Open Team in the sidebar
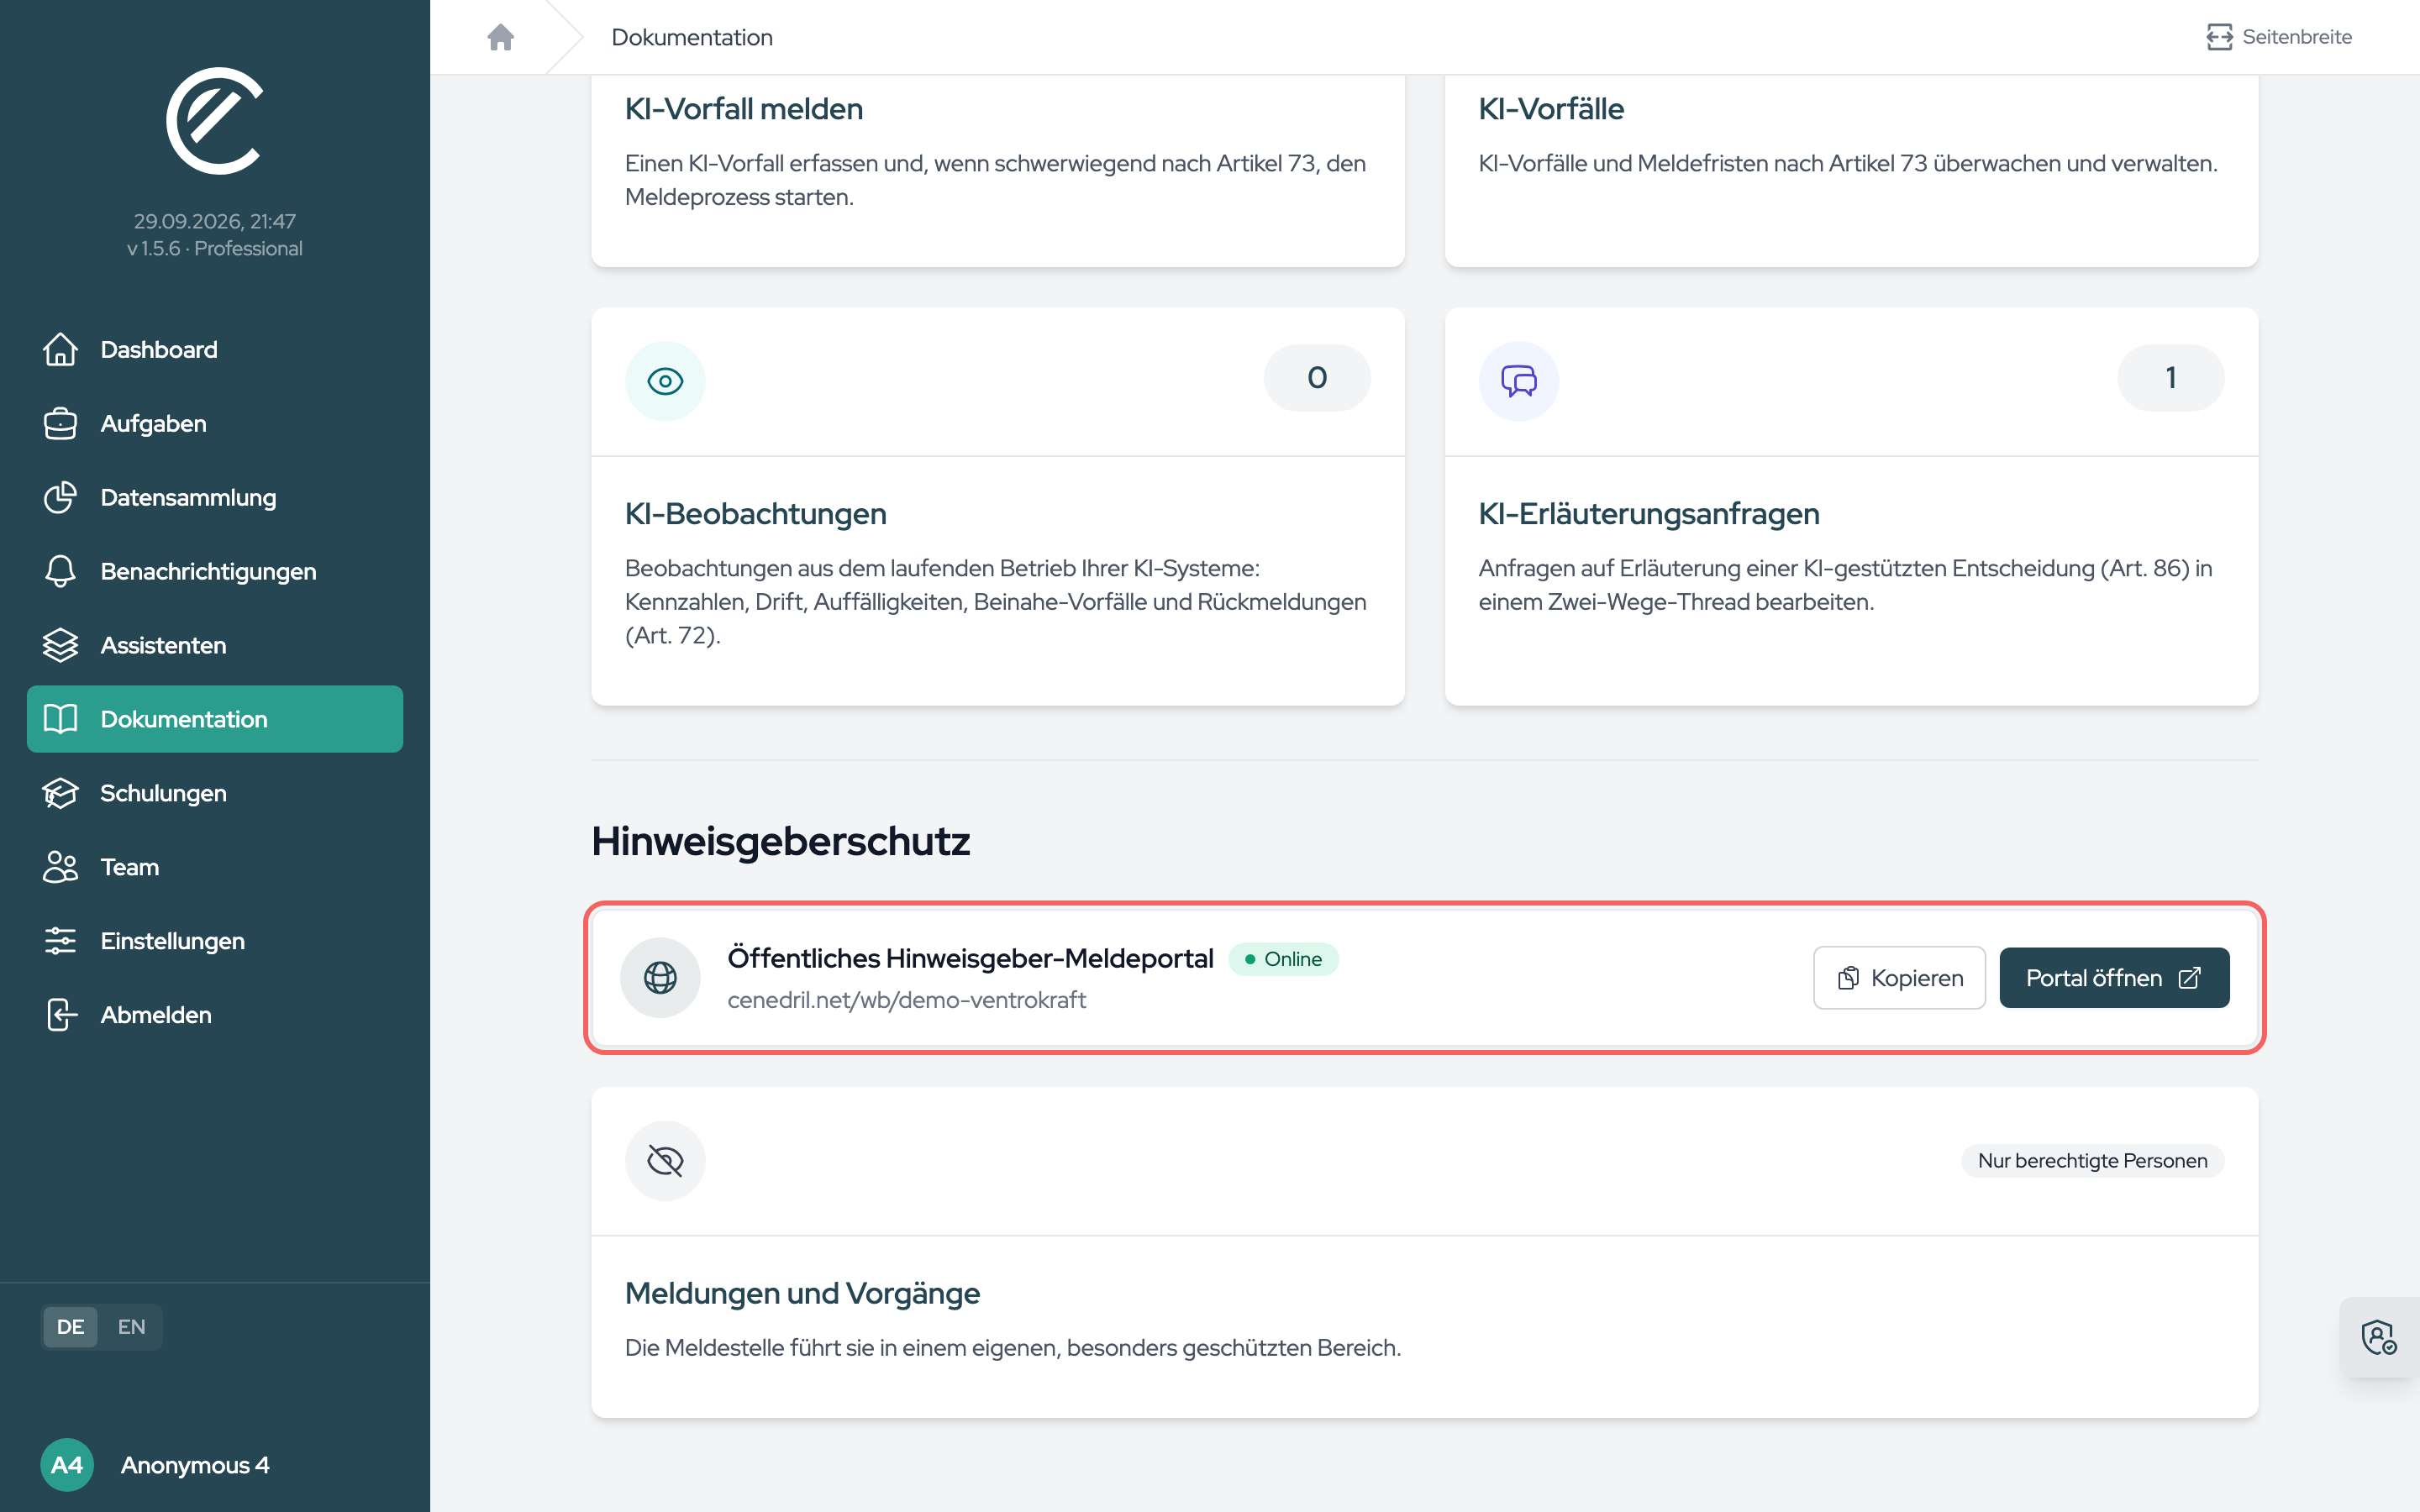The image size is (2420, 1512). [214, 867]
